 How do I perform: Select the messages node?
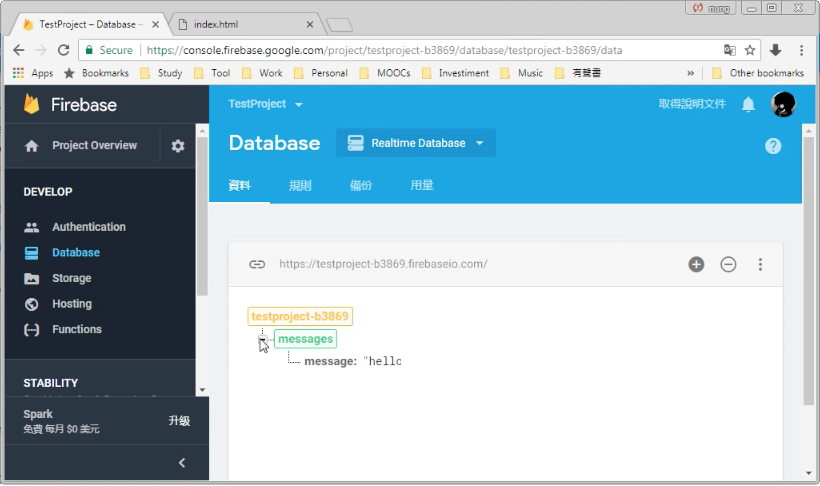tap(305, 339)
